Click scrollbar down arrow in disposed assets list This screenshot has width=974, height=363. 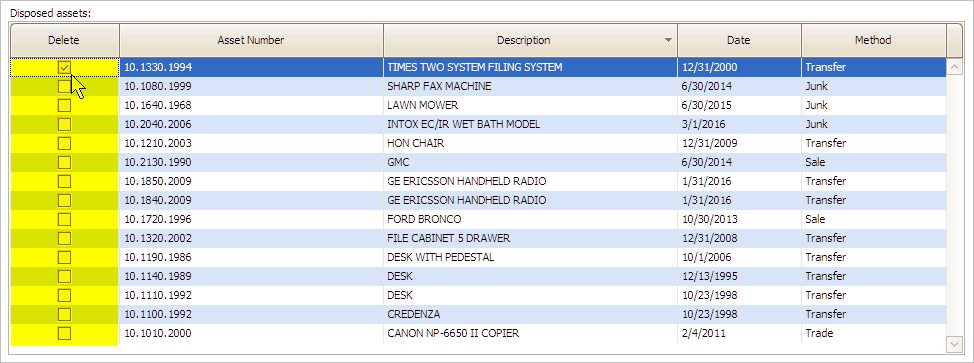pos(954,343)
